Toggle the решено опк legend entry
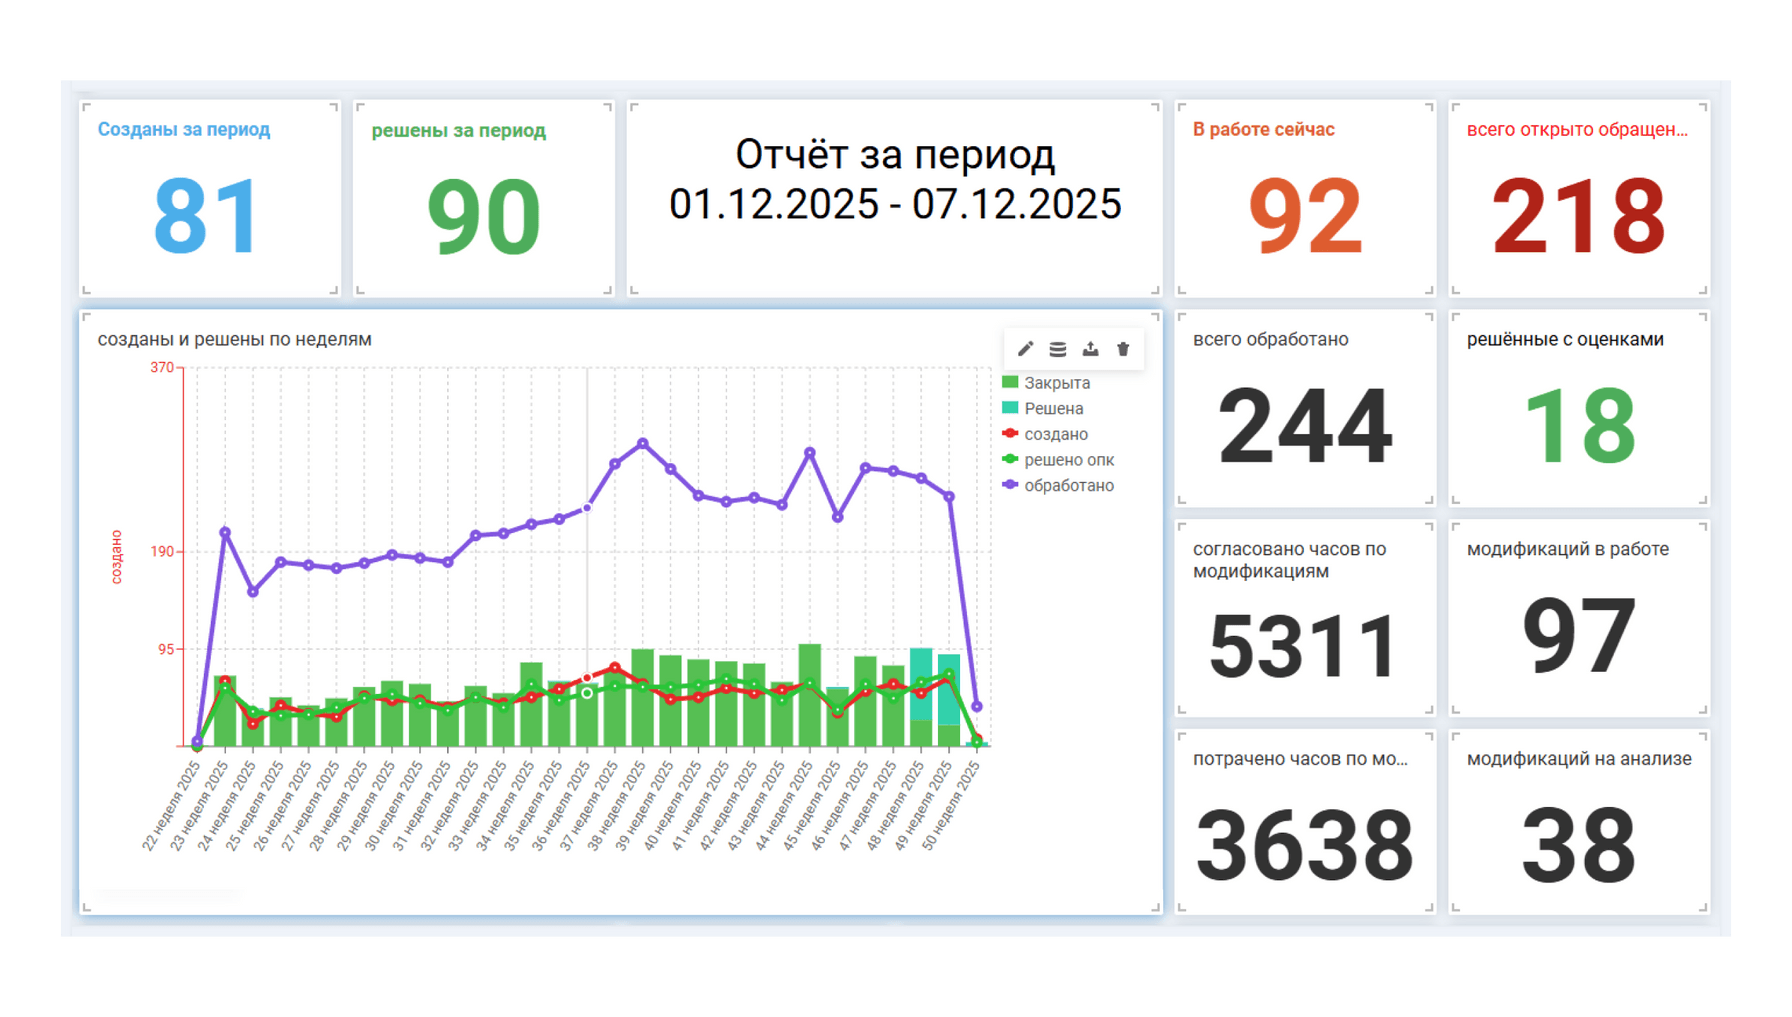The height and width of the screenshot is (1017, 1792). (x=1068, y=460)
